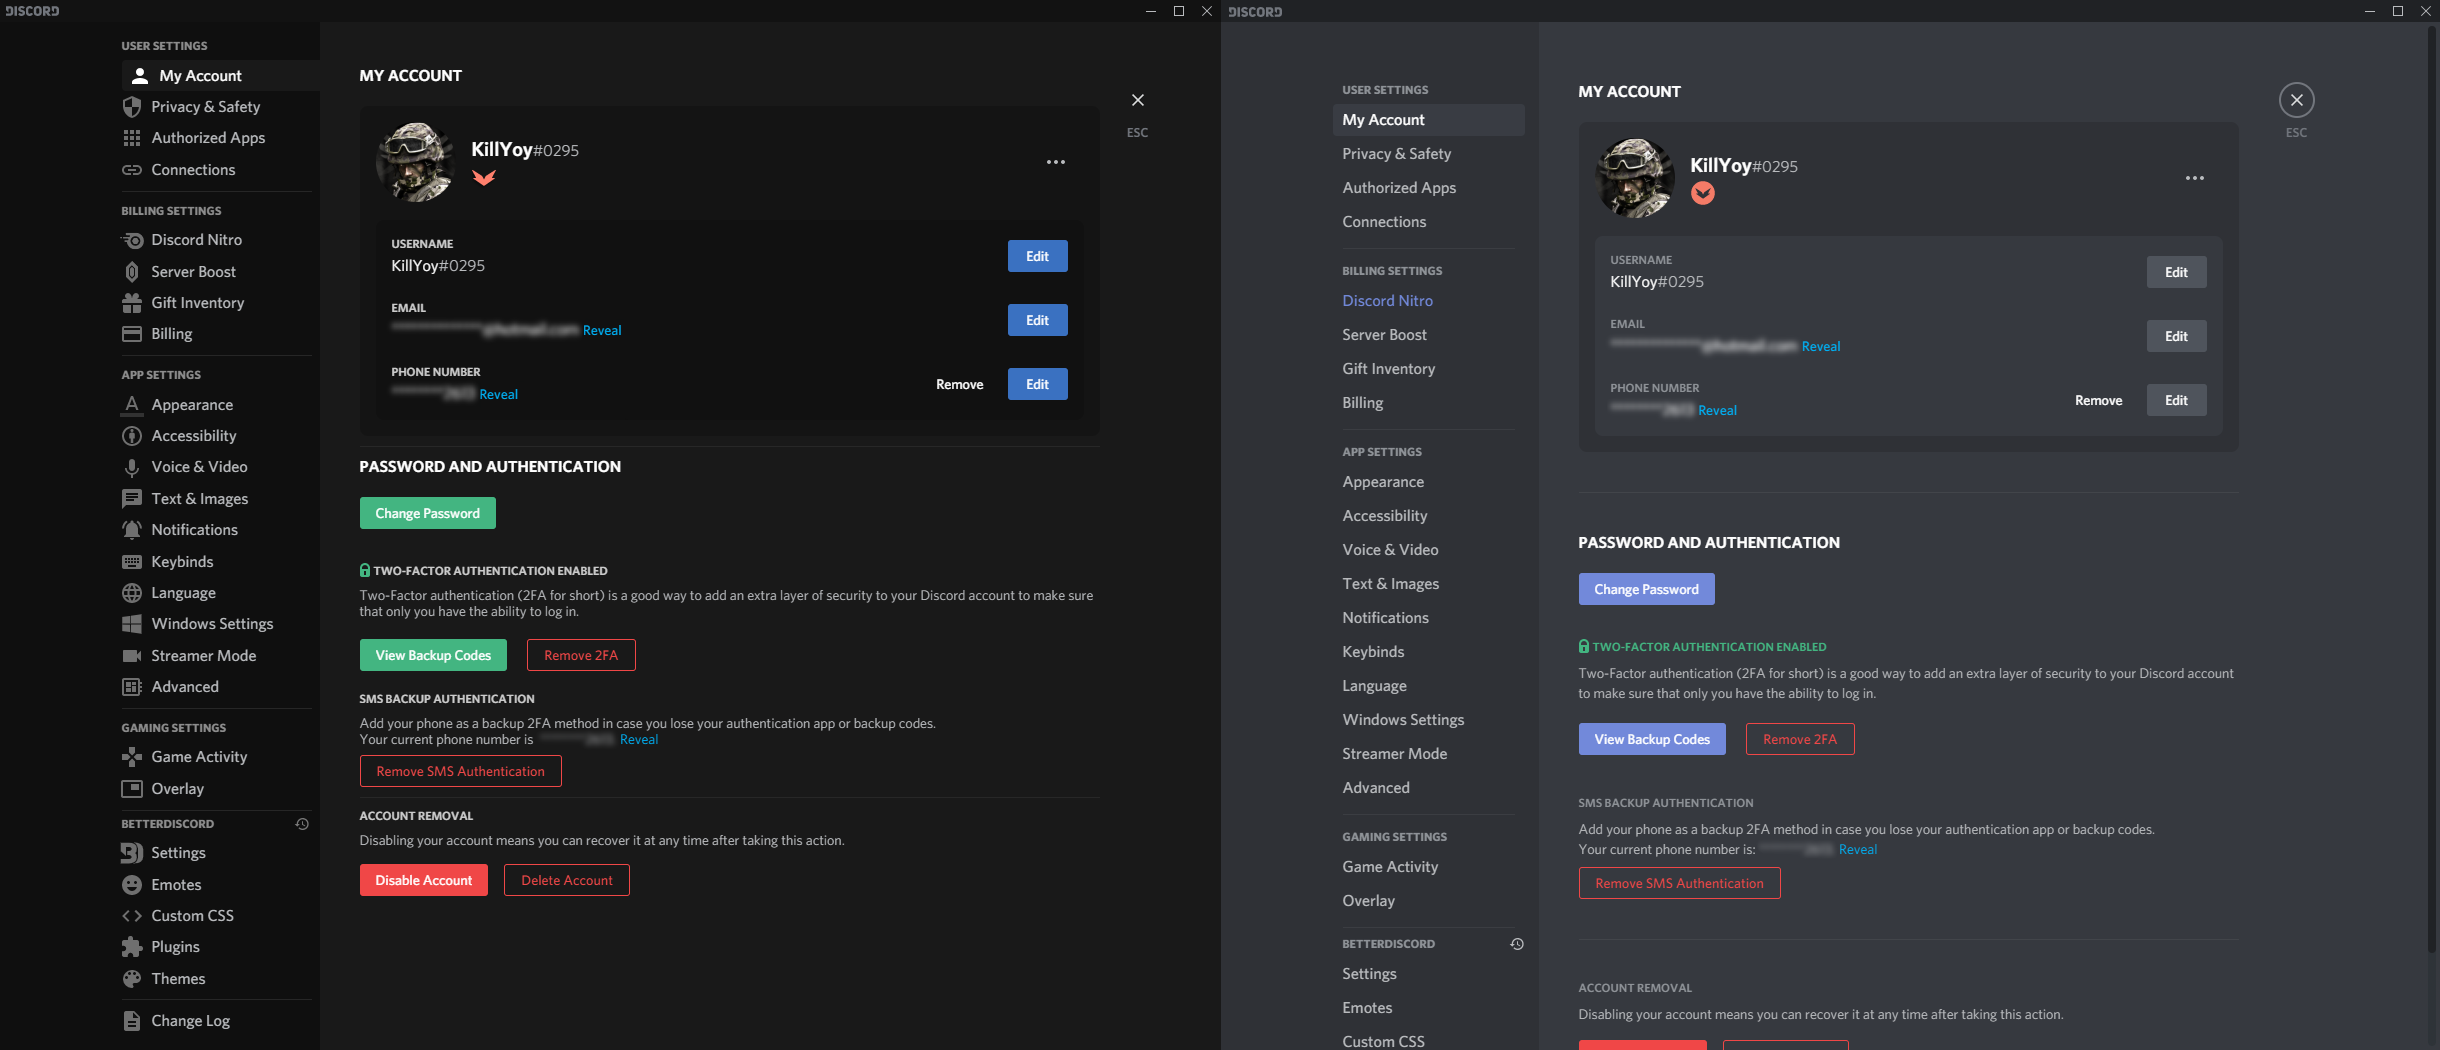2440x1050 pixels.
Task: Click Remove SMS Authentication in left window
Action: click(460, 771)
